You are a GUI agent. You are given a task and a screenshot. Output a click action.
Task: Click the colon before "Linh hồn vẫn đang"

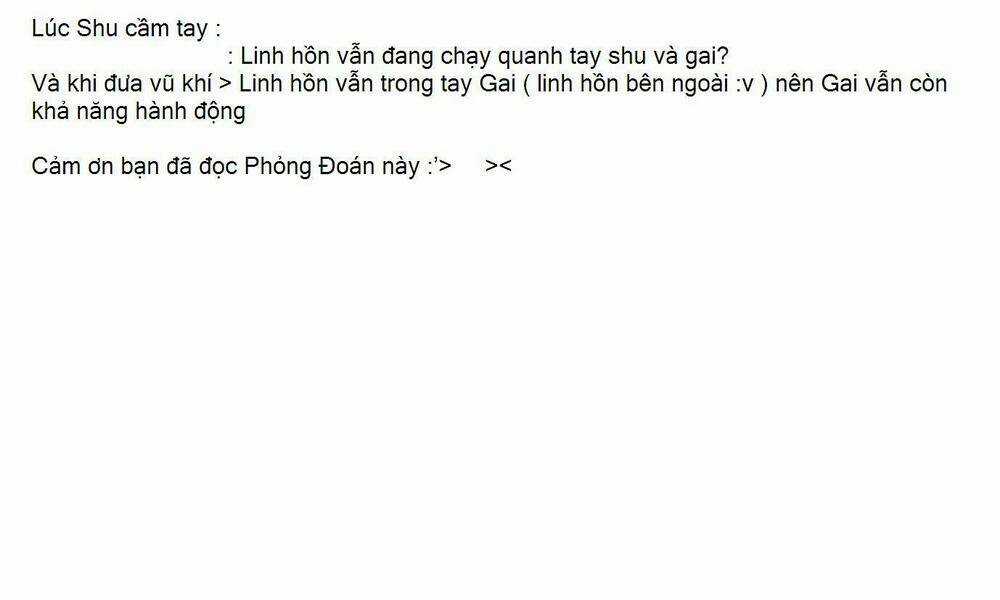tap(230, 59)
